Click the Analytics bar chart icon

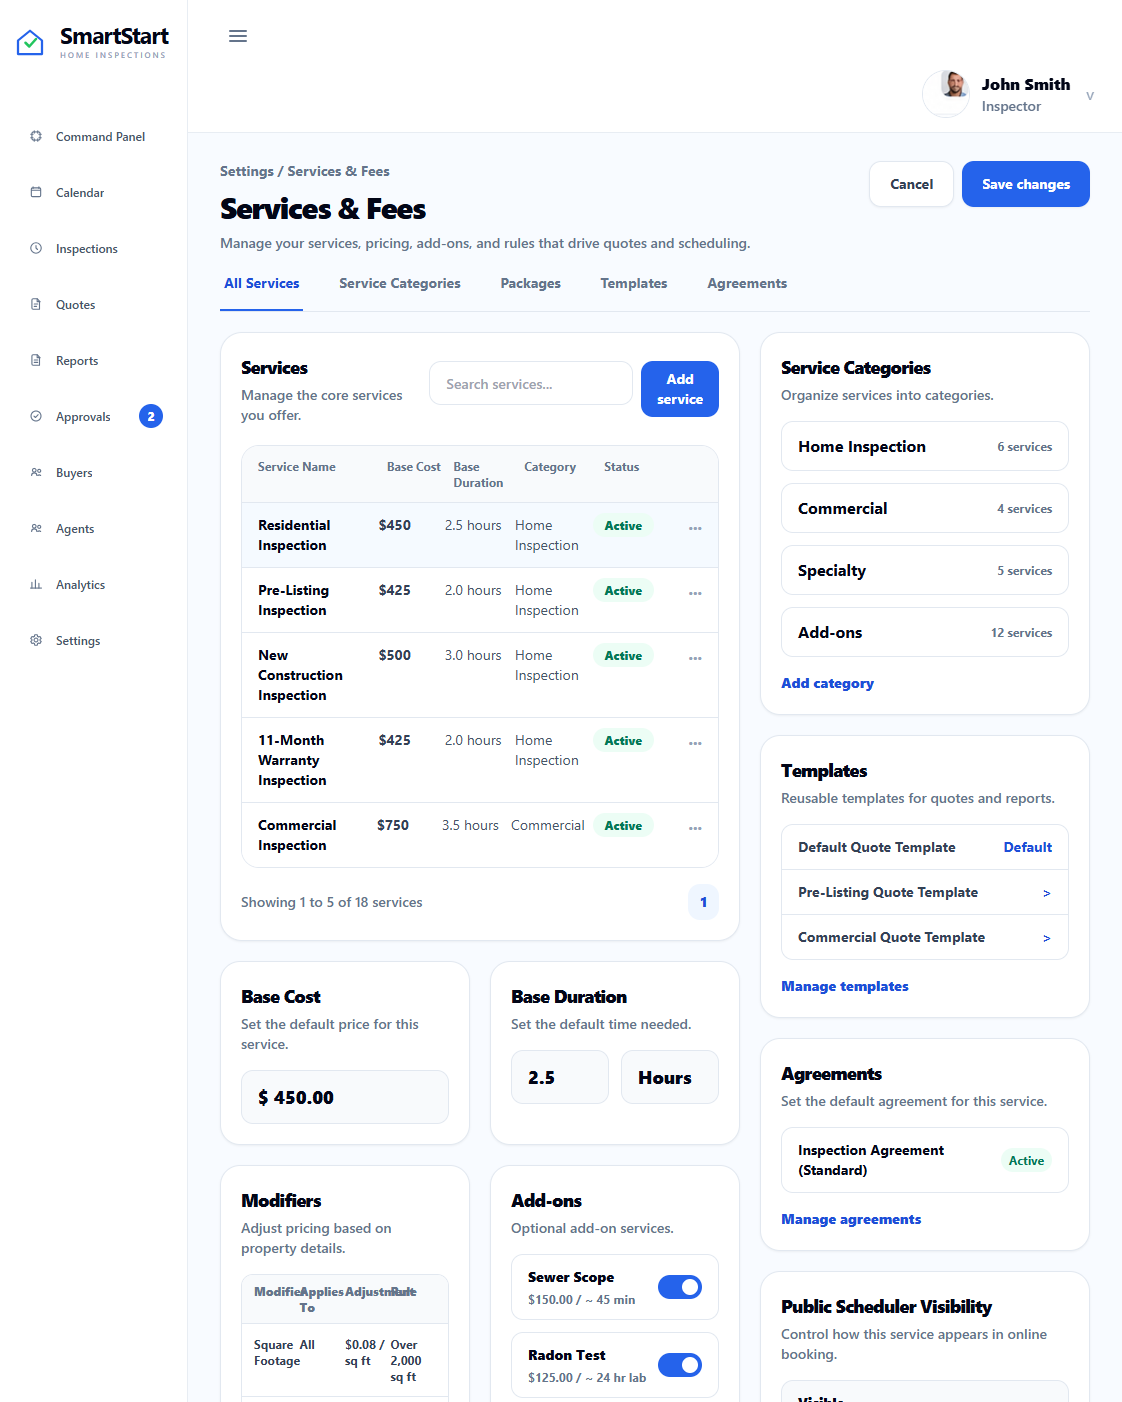point(36,584)
